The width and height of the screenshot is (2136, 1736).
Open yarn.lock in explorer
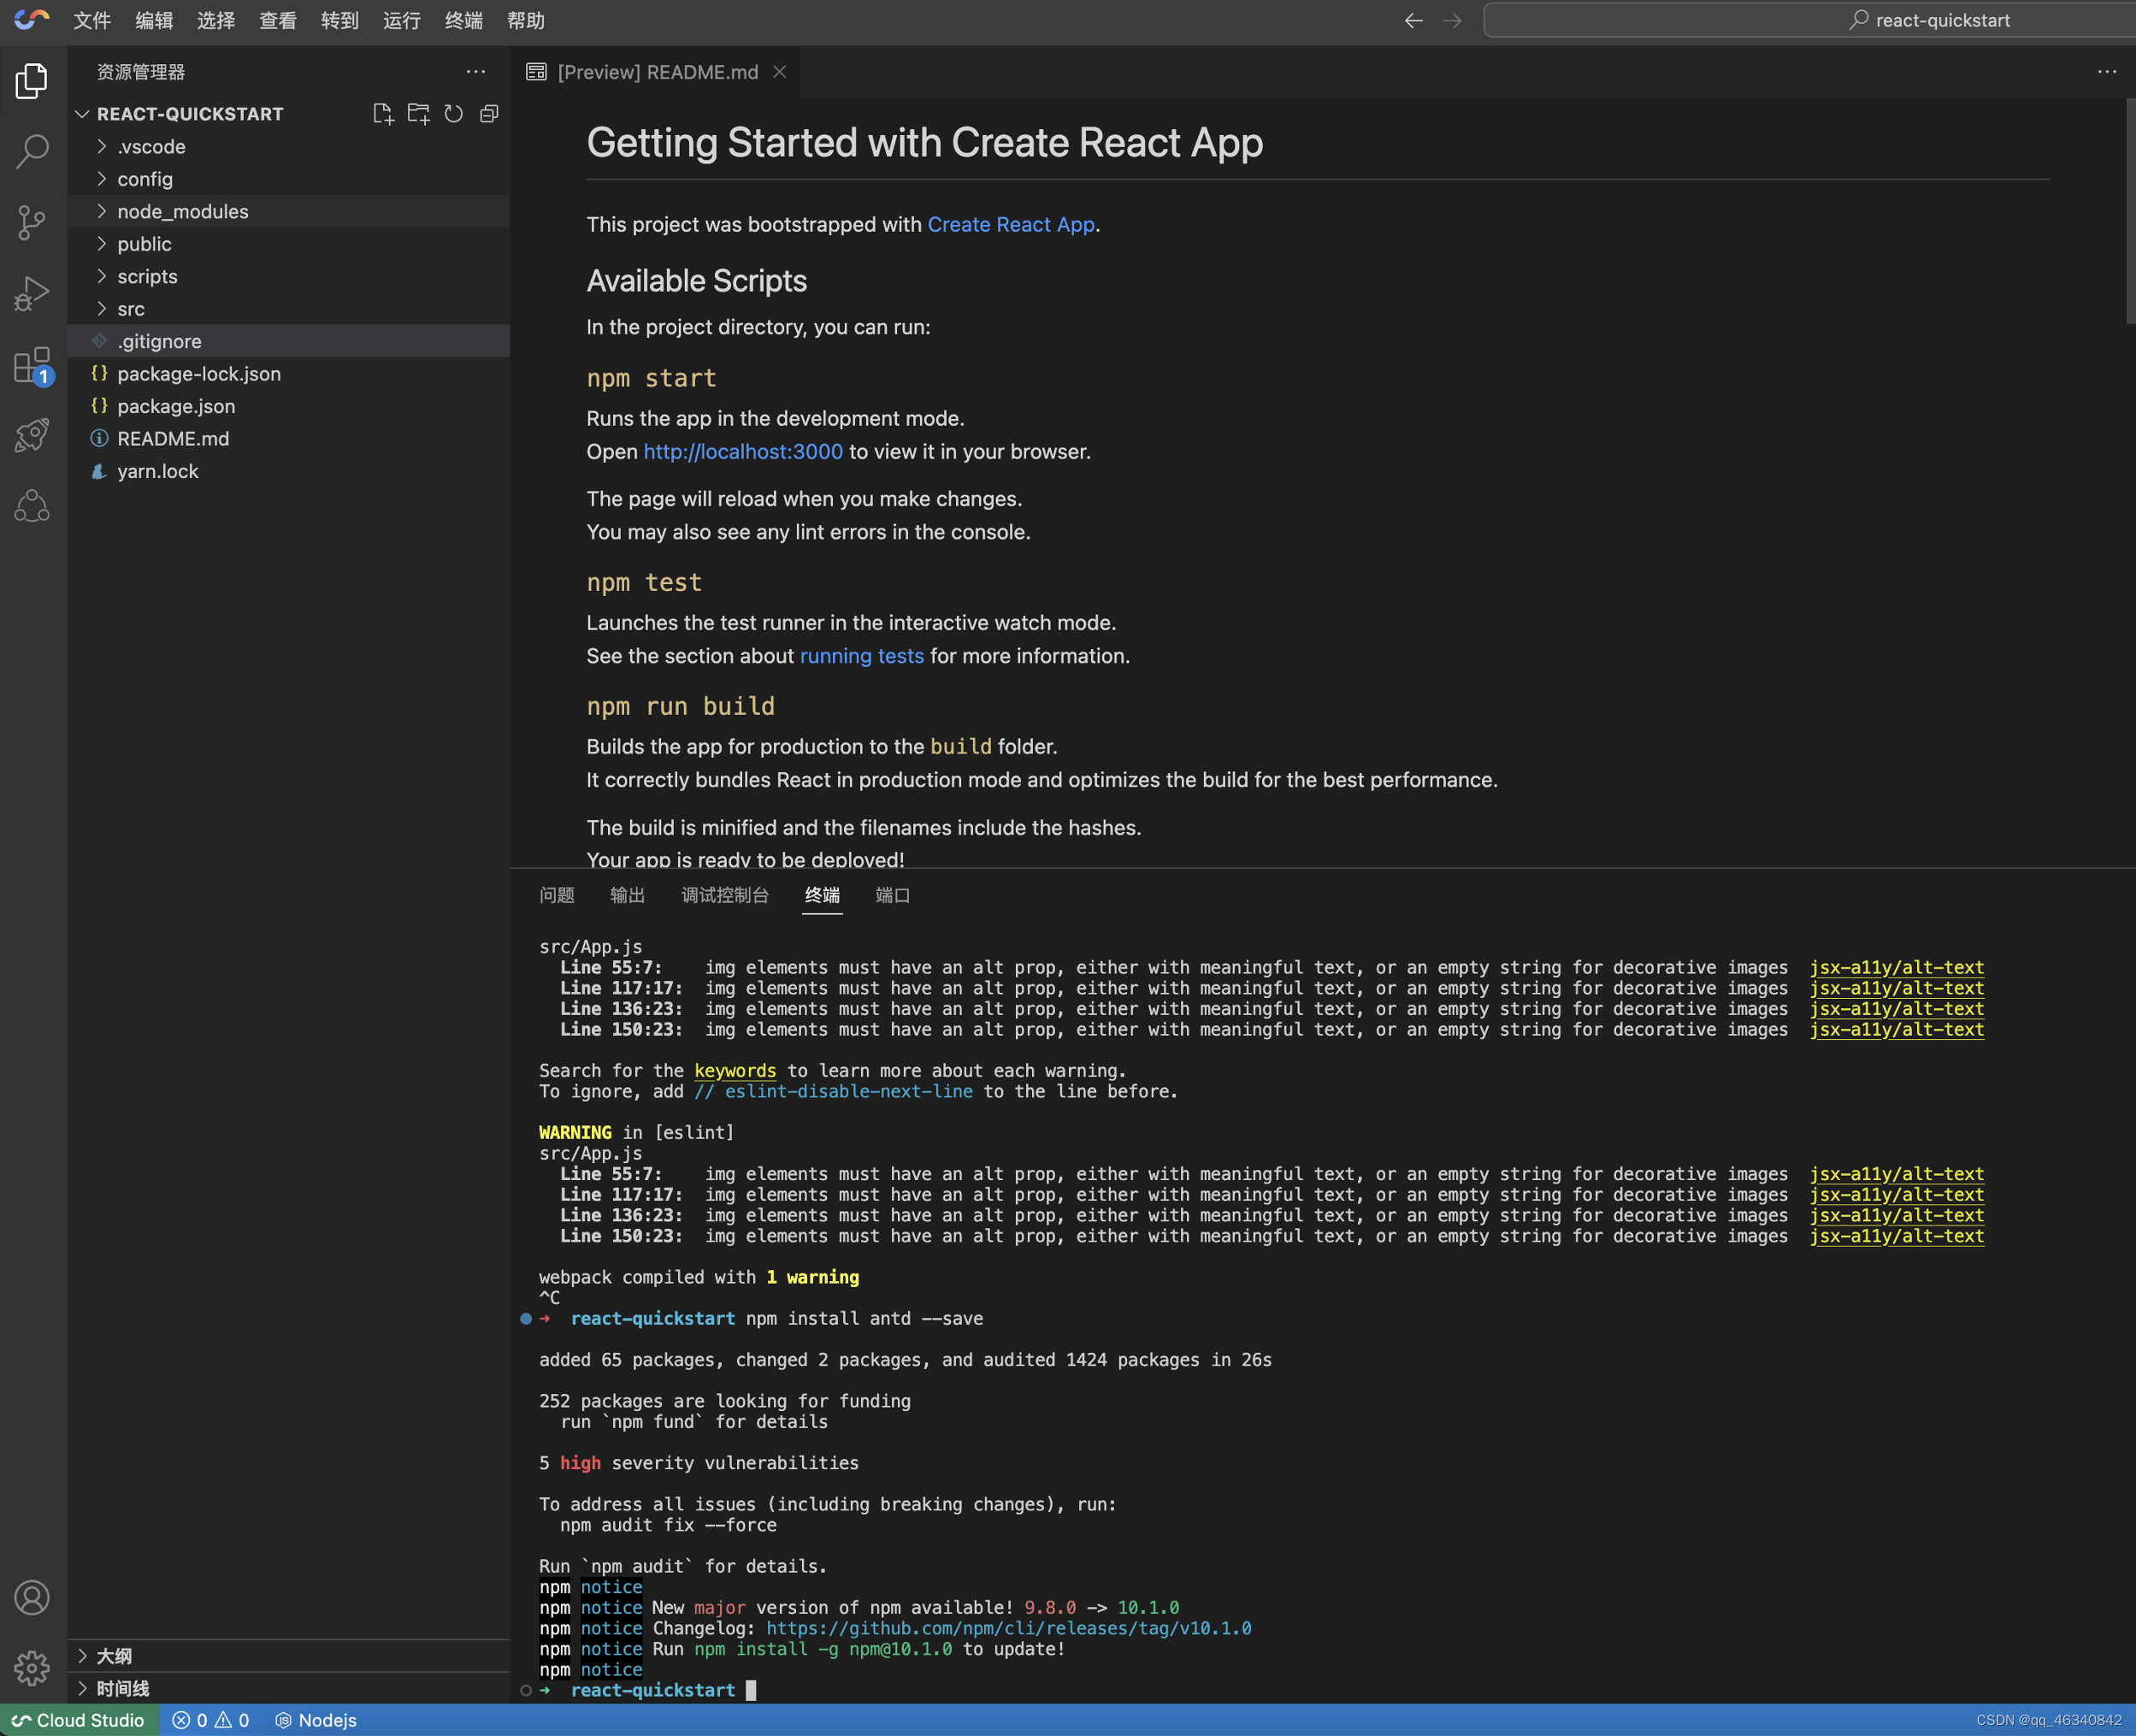pos(288,471)
